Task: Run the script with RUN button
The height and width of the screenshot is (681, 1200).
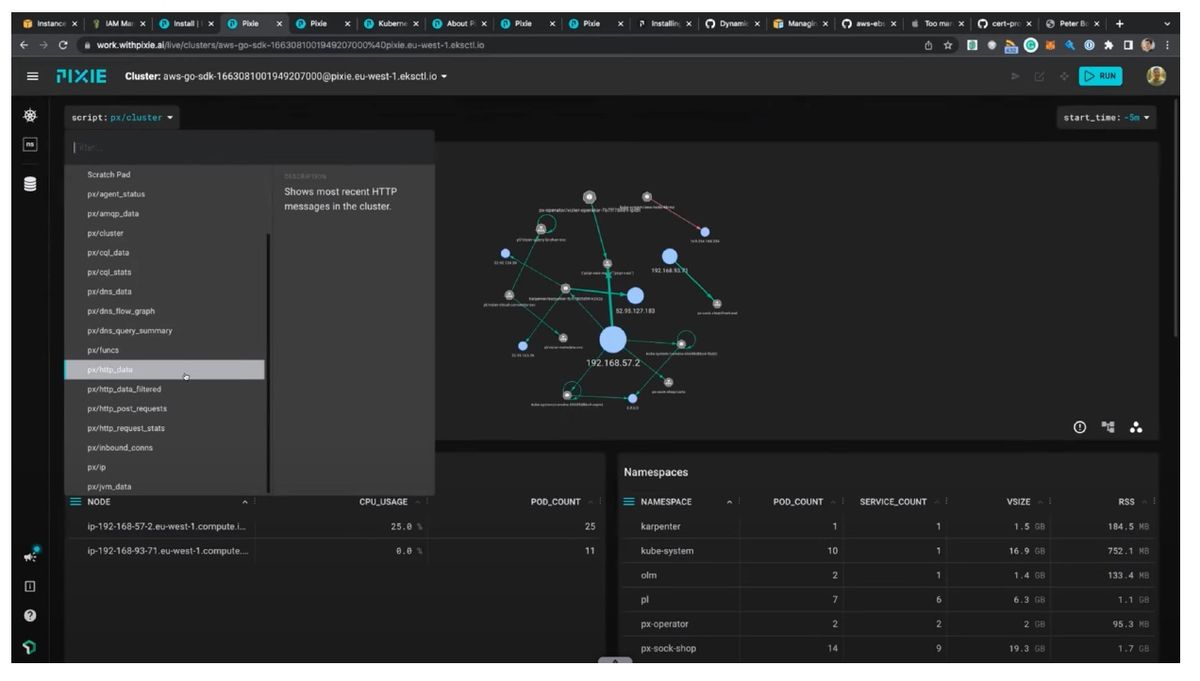Action: coord(1100,76)
